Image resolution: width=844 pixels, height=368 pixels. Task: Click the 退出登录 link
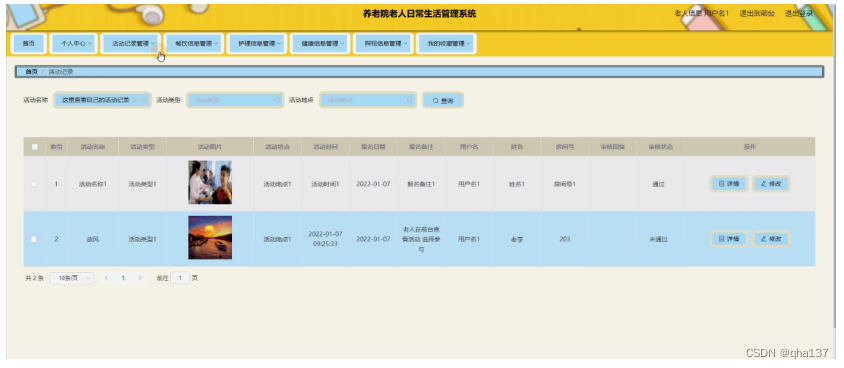(x=798, y=13)
